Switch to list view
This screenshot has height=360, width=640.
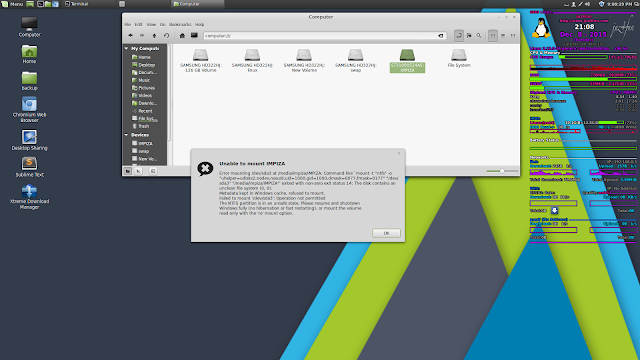[503, 36]
